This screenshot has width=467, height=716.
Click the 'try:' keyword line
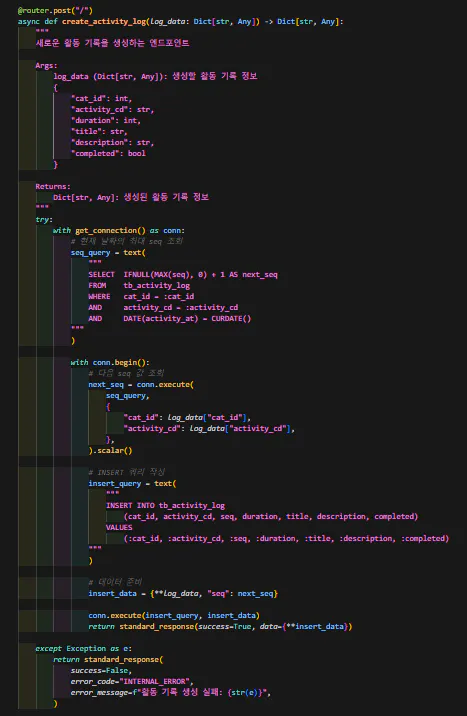click(x=44, y=220)
